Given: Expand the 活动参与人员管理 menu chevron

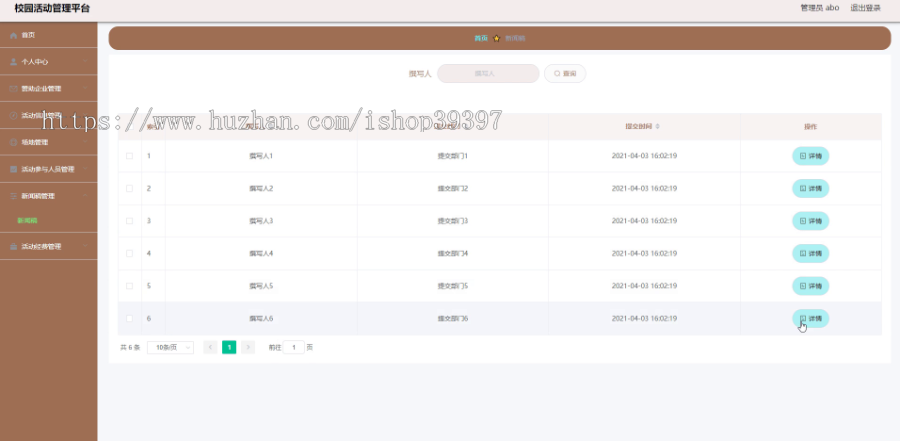Looking at the screenshot, I should (x=85, y=169).
